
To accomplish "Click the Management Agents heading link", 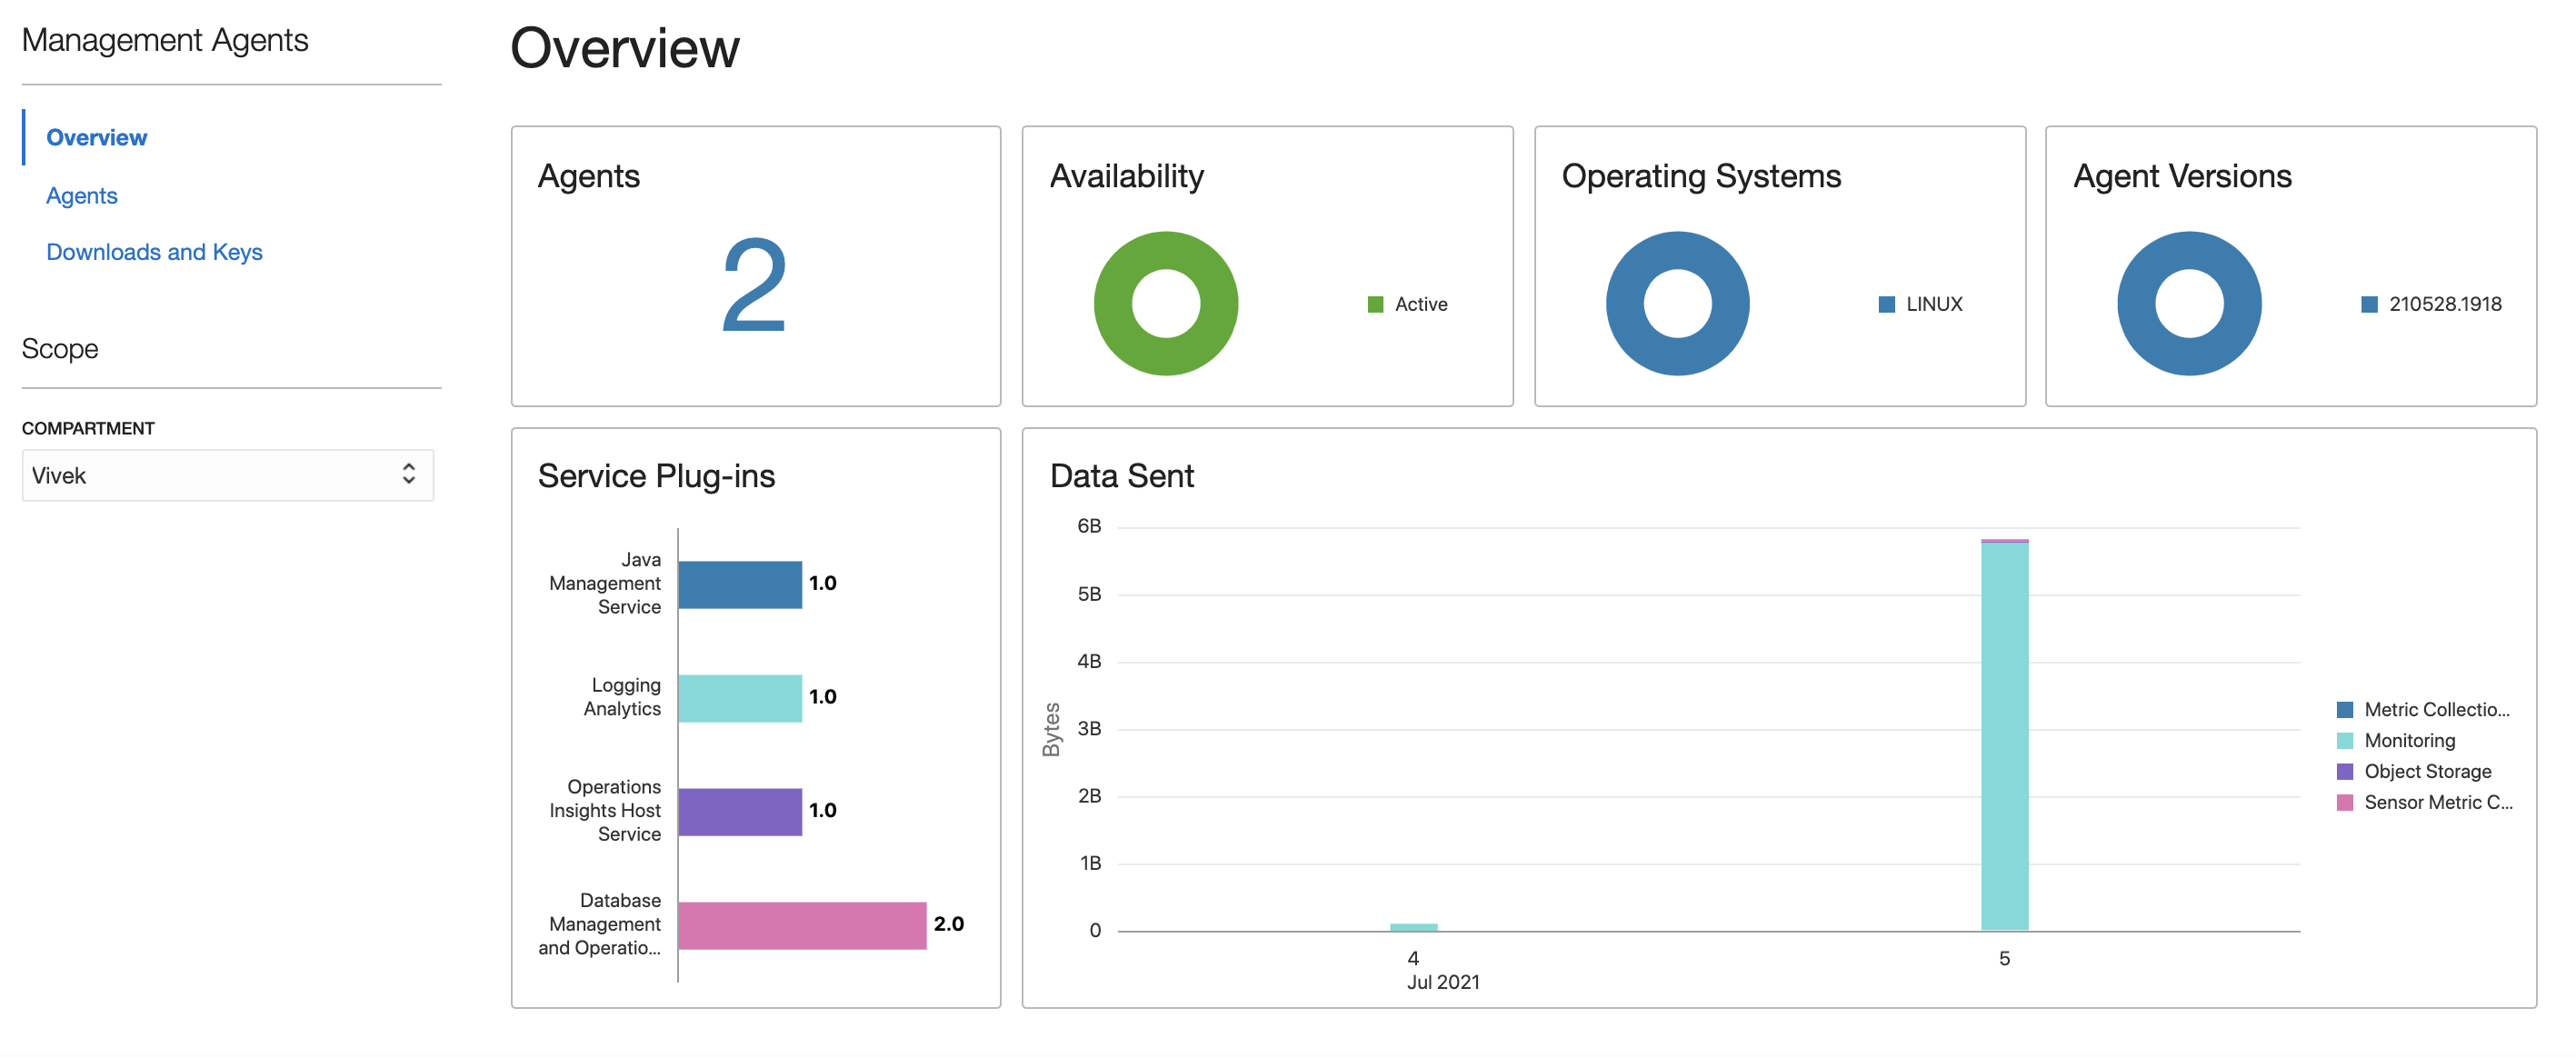I will click(165, 40).
